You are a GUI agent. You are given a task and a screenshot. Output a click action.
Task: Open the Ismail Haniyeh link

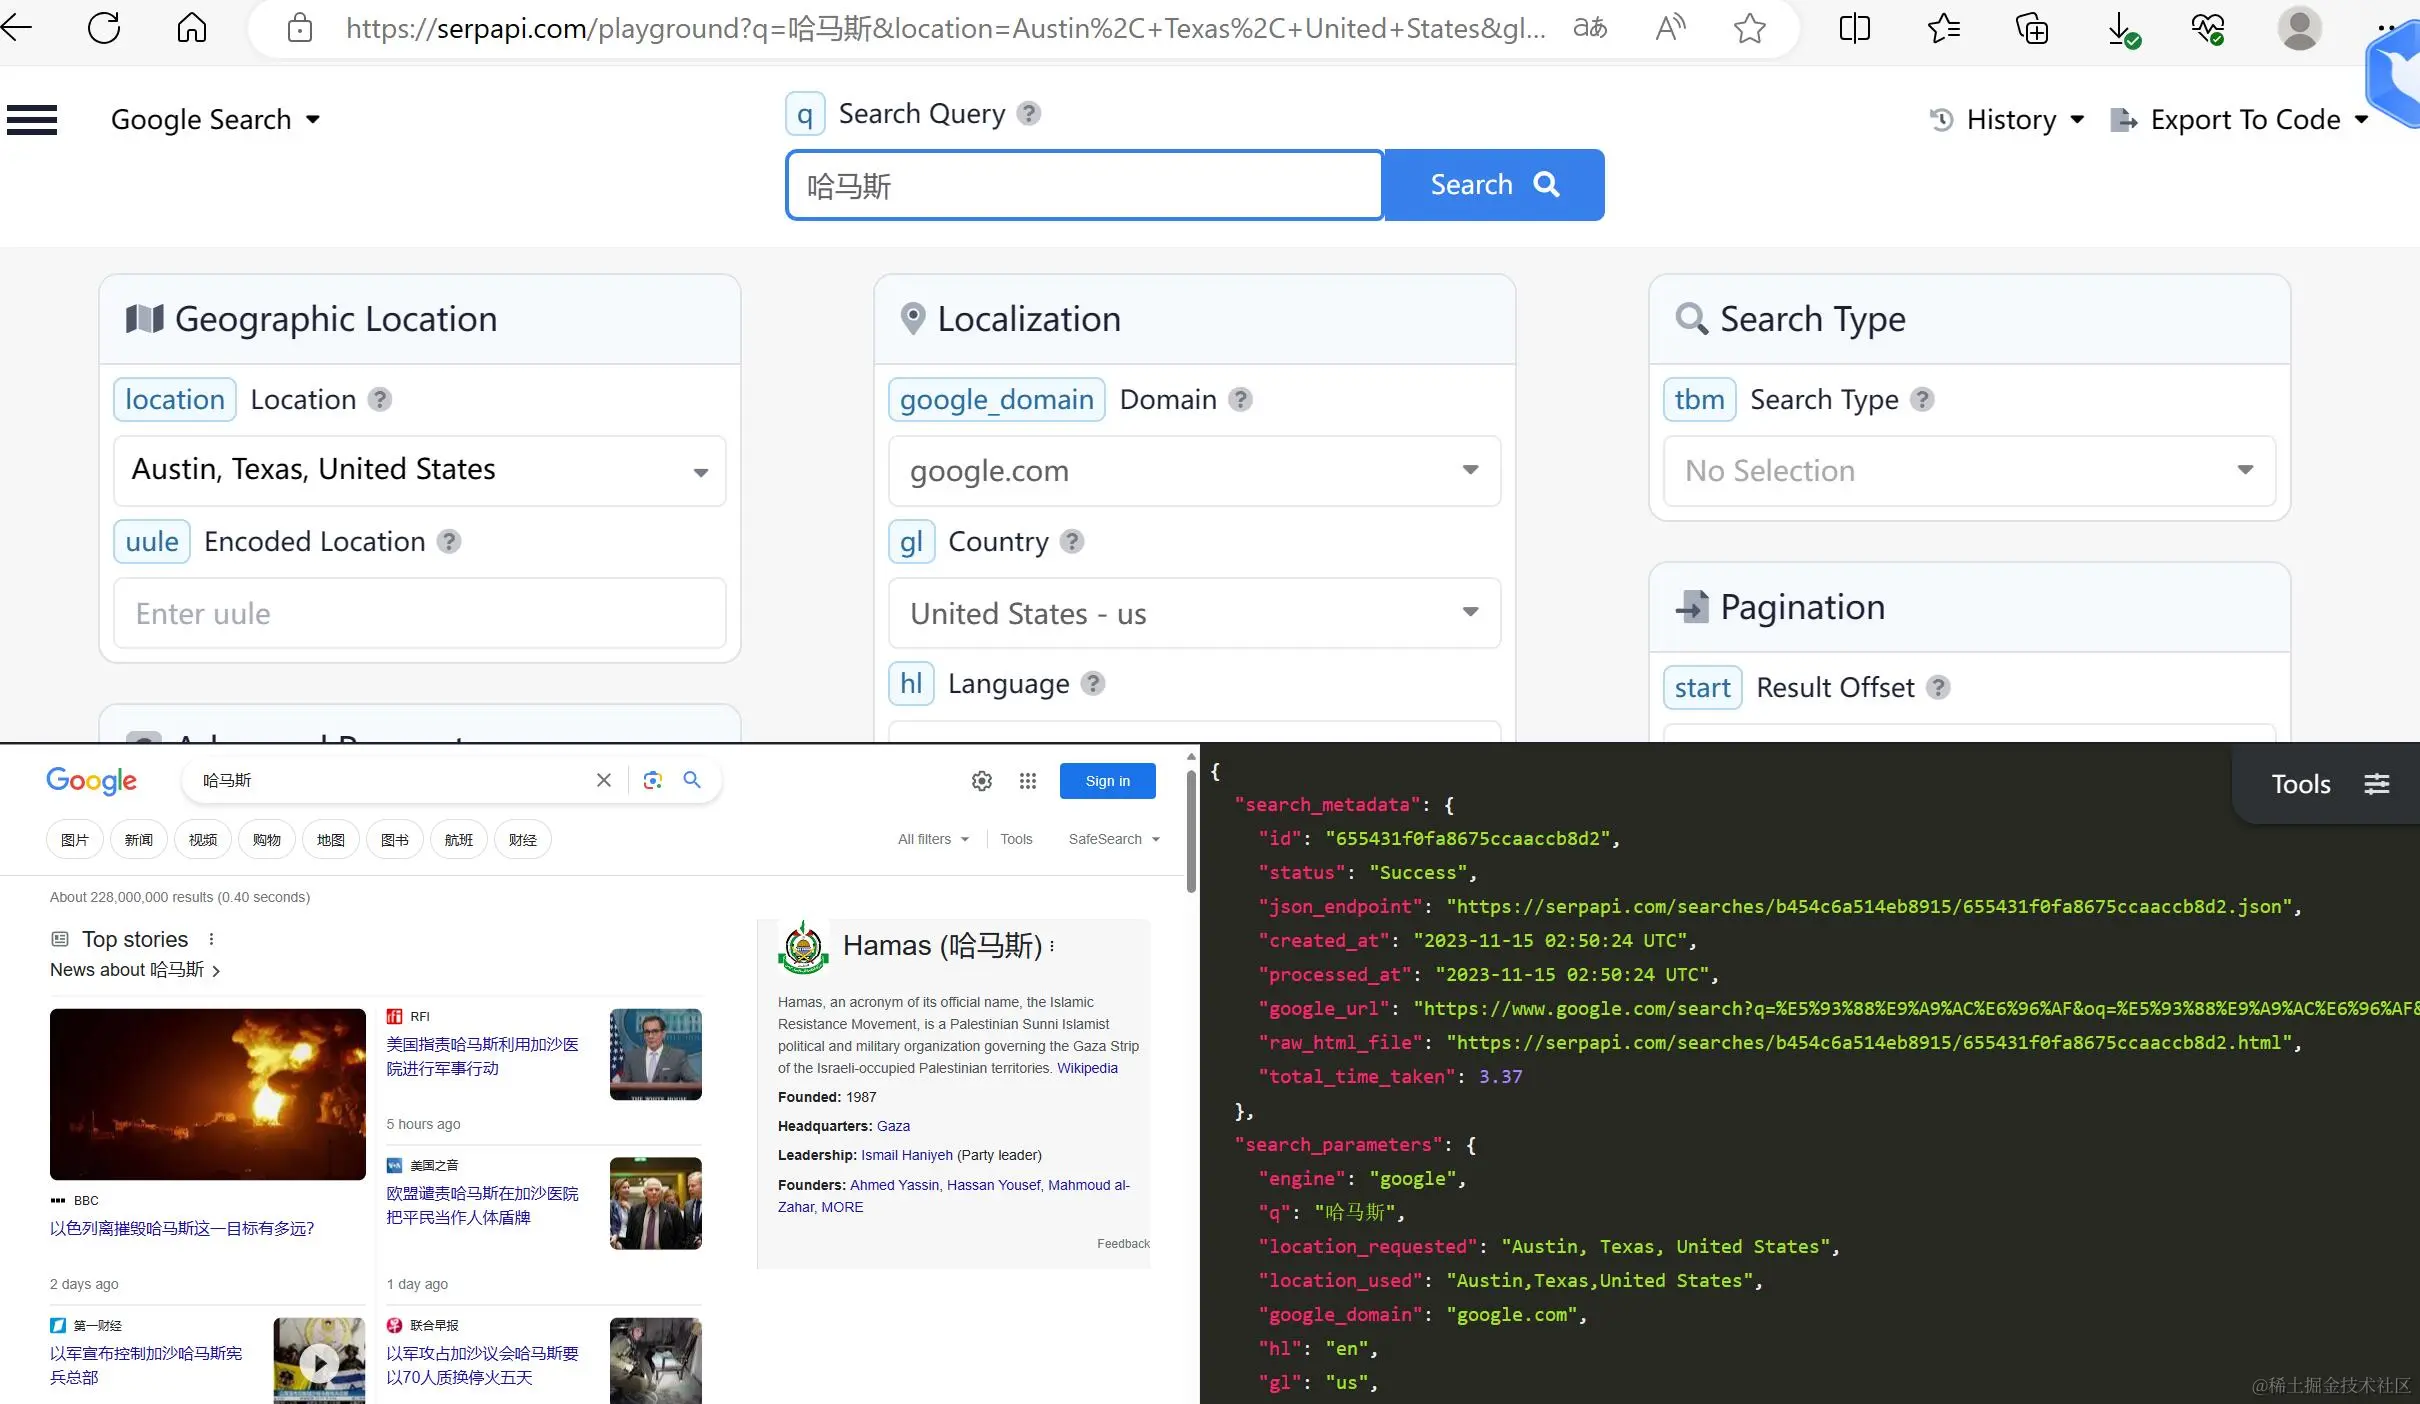point(907,1155)
